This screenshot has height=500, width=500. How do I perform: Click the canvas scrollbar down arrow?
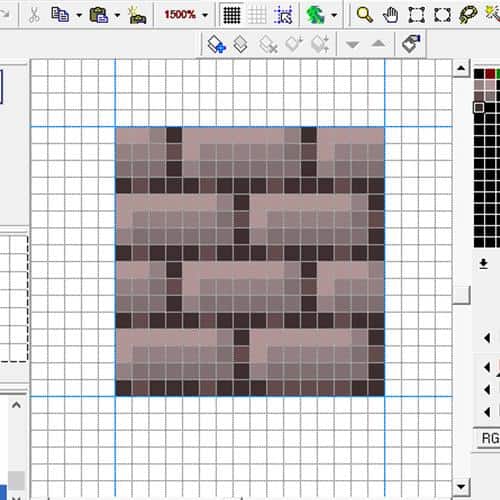coord(461,486)
